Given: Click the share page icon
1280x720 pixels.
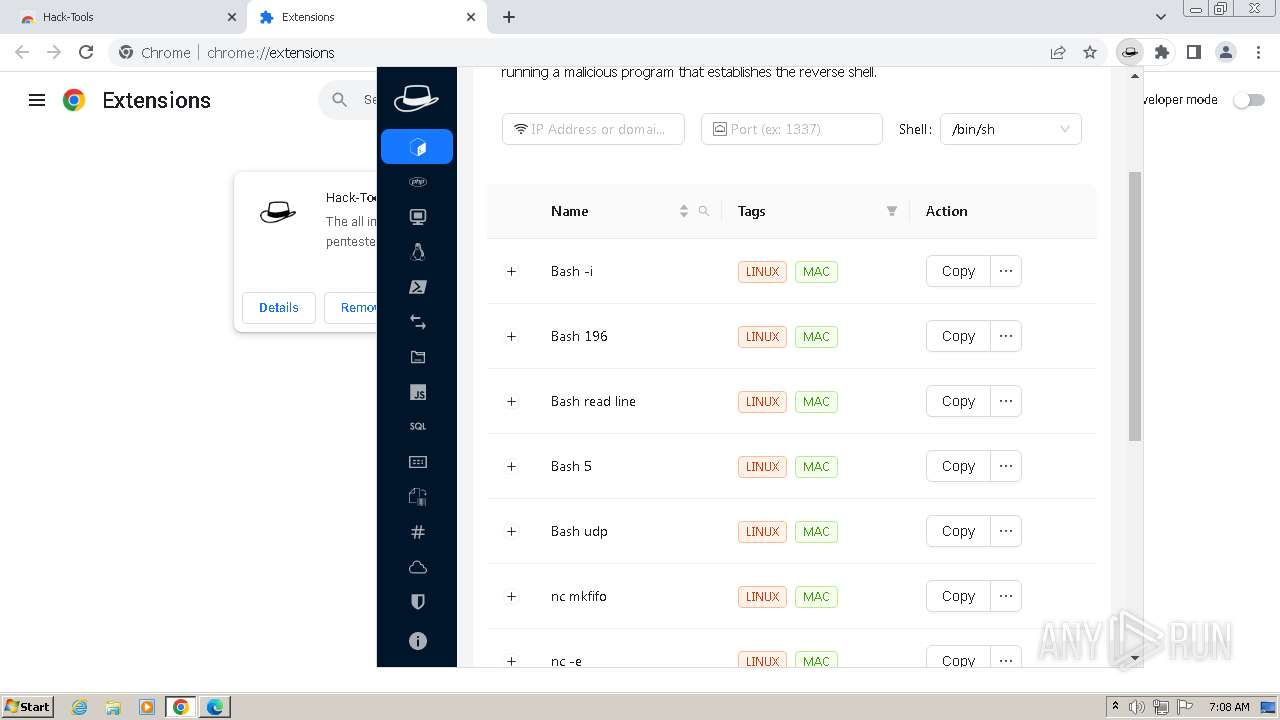Looking at the screenshot, I should click(x=1058, y=52).
